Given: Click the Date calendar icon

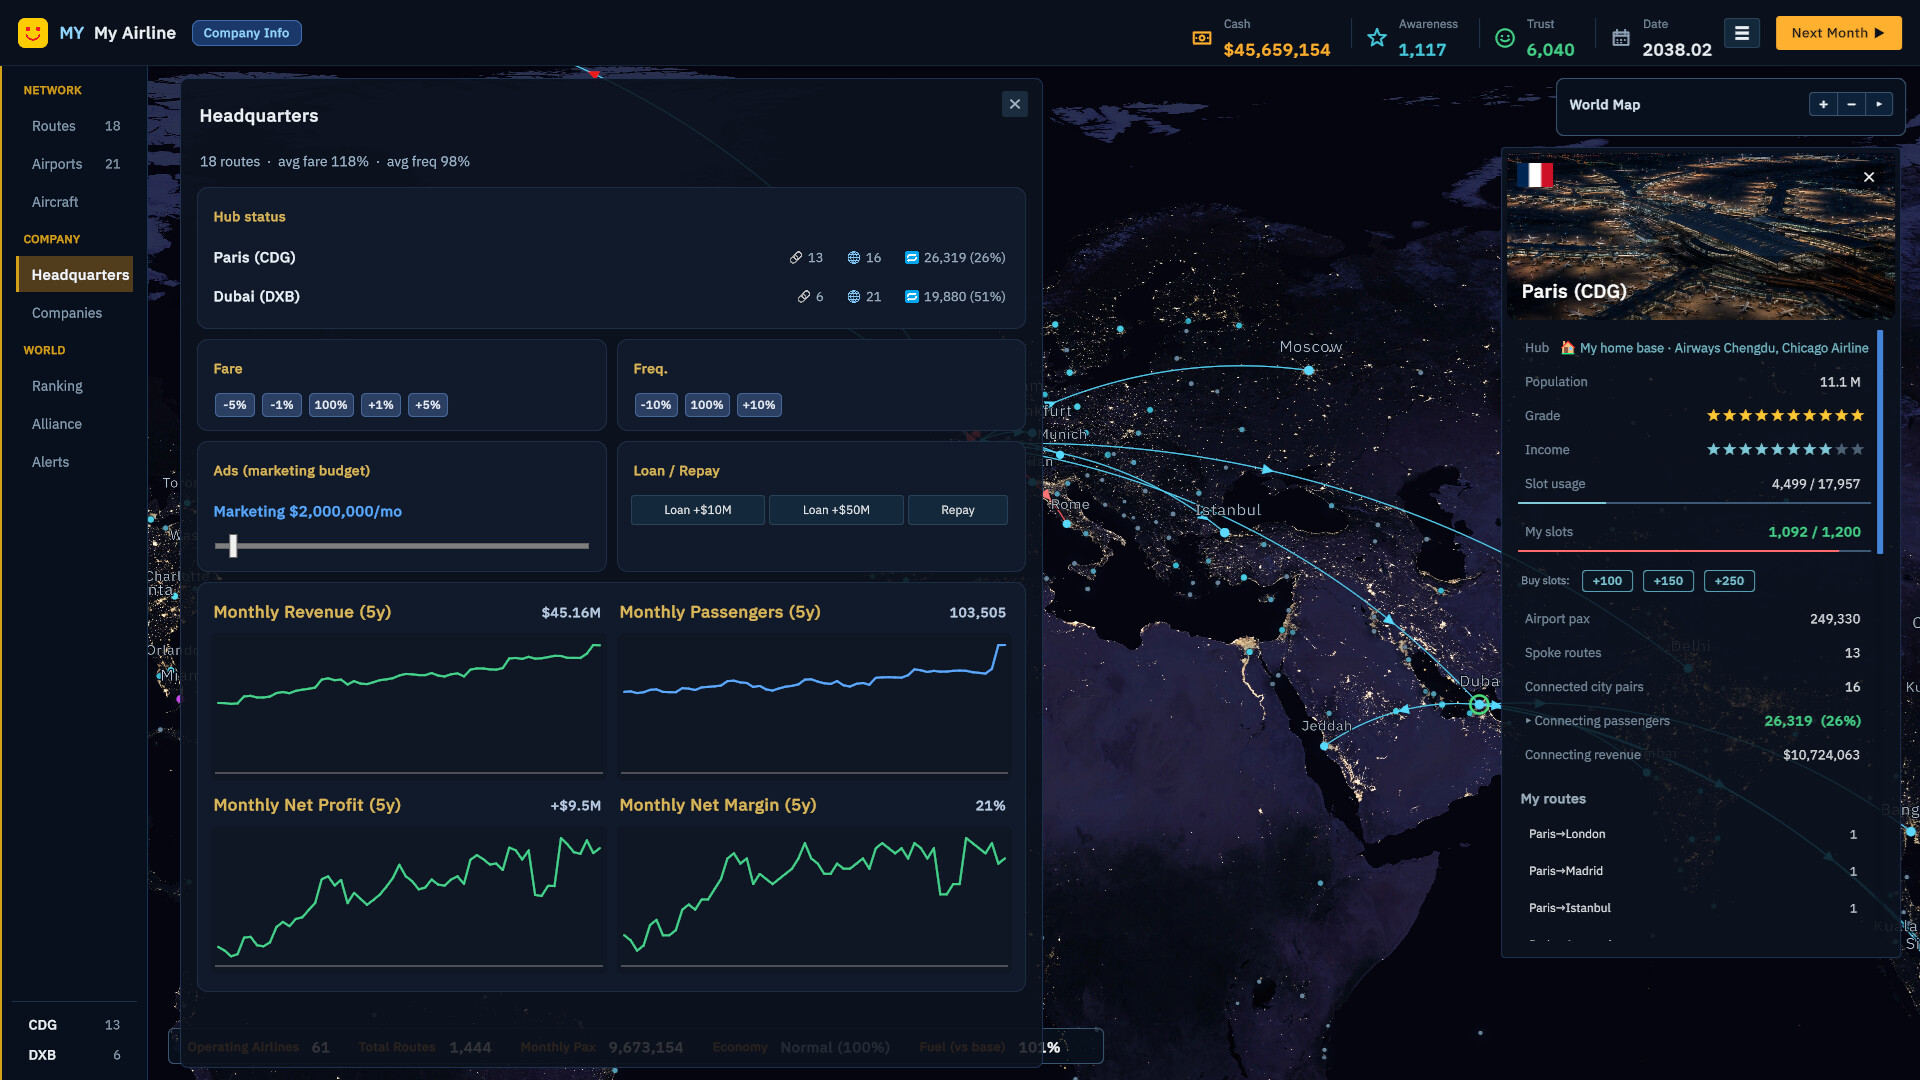Looking at the screenshot, I should coord(1621,38).
